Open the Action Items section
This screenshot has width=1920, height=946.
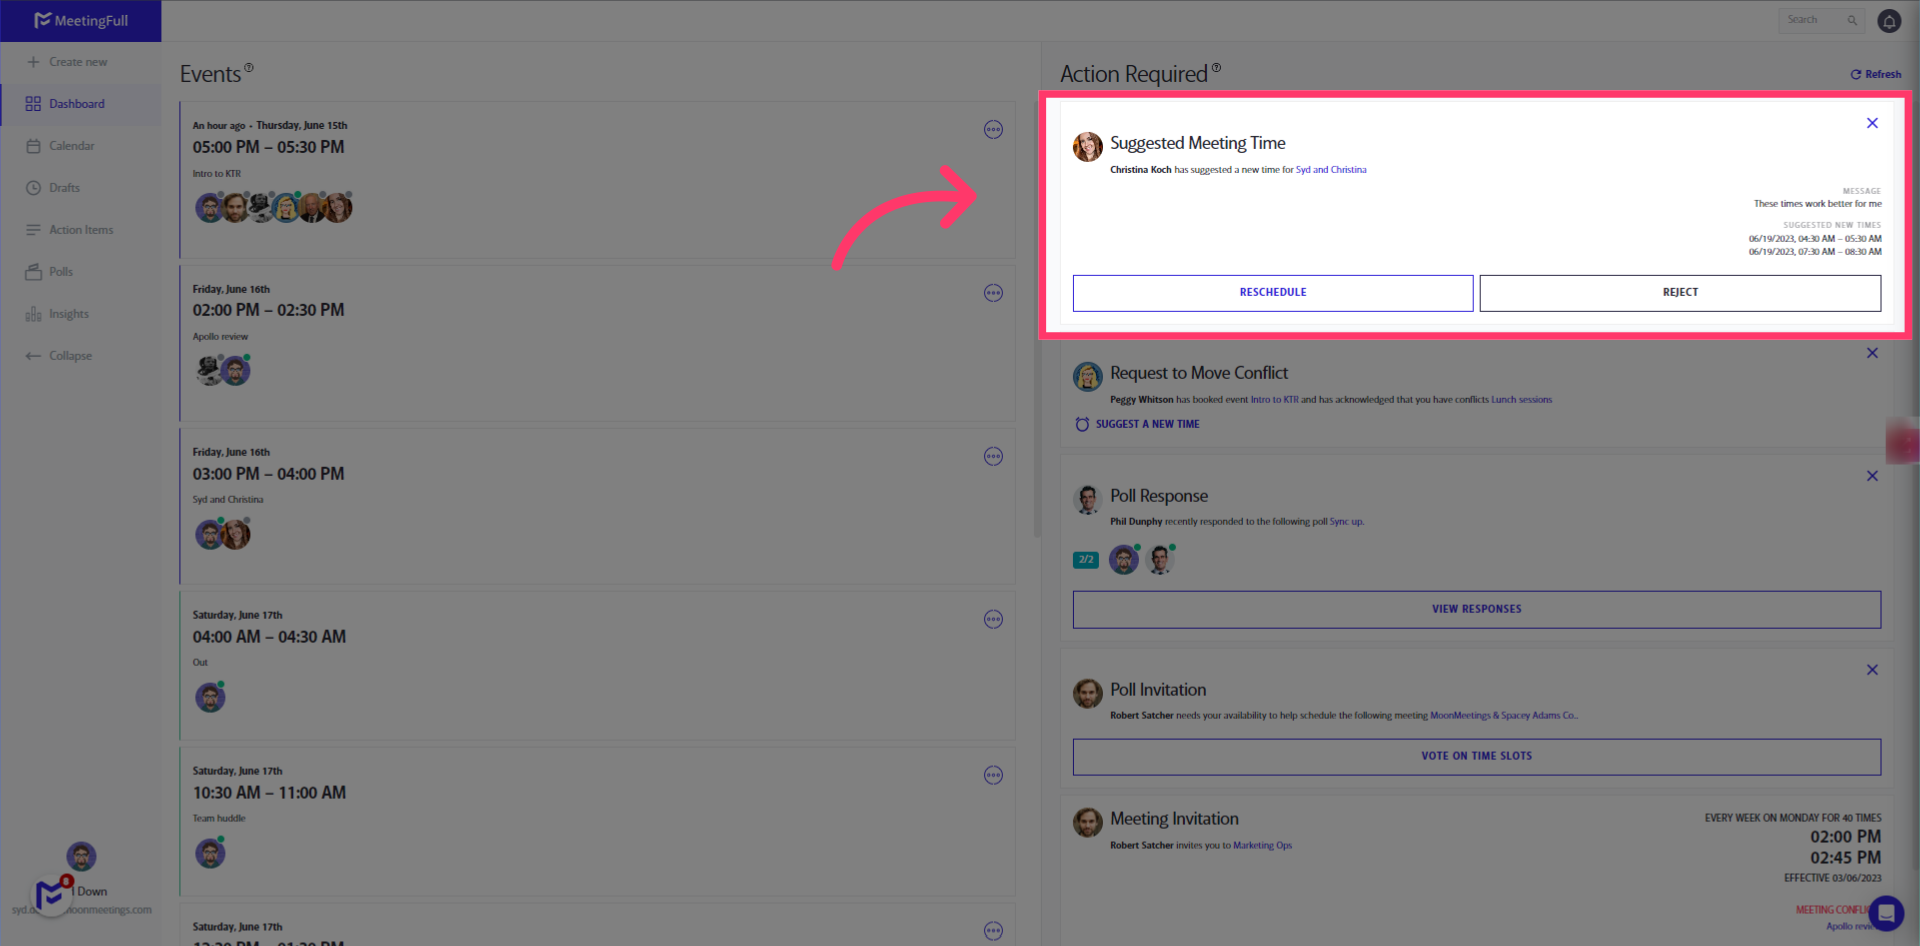81,229
